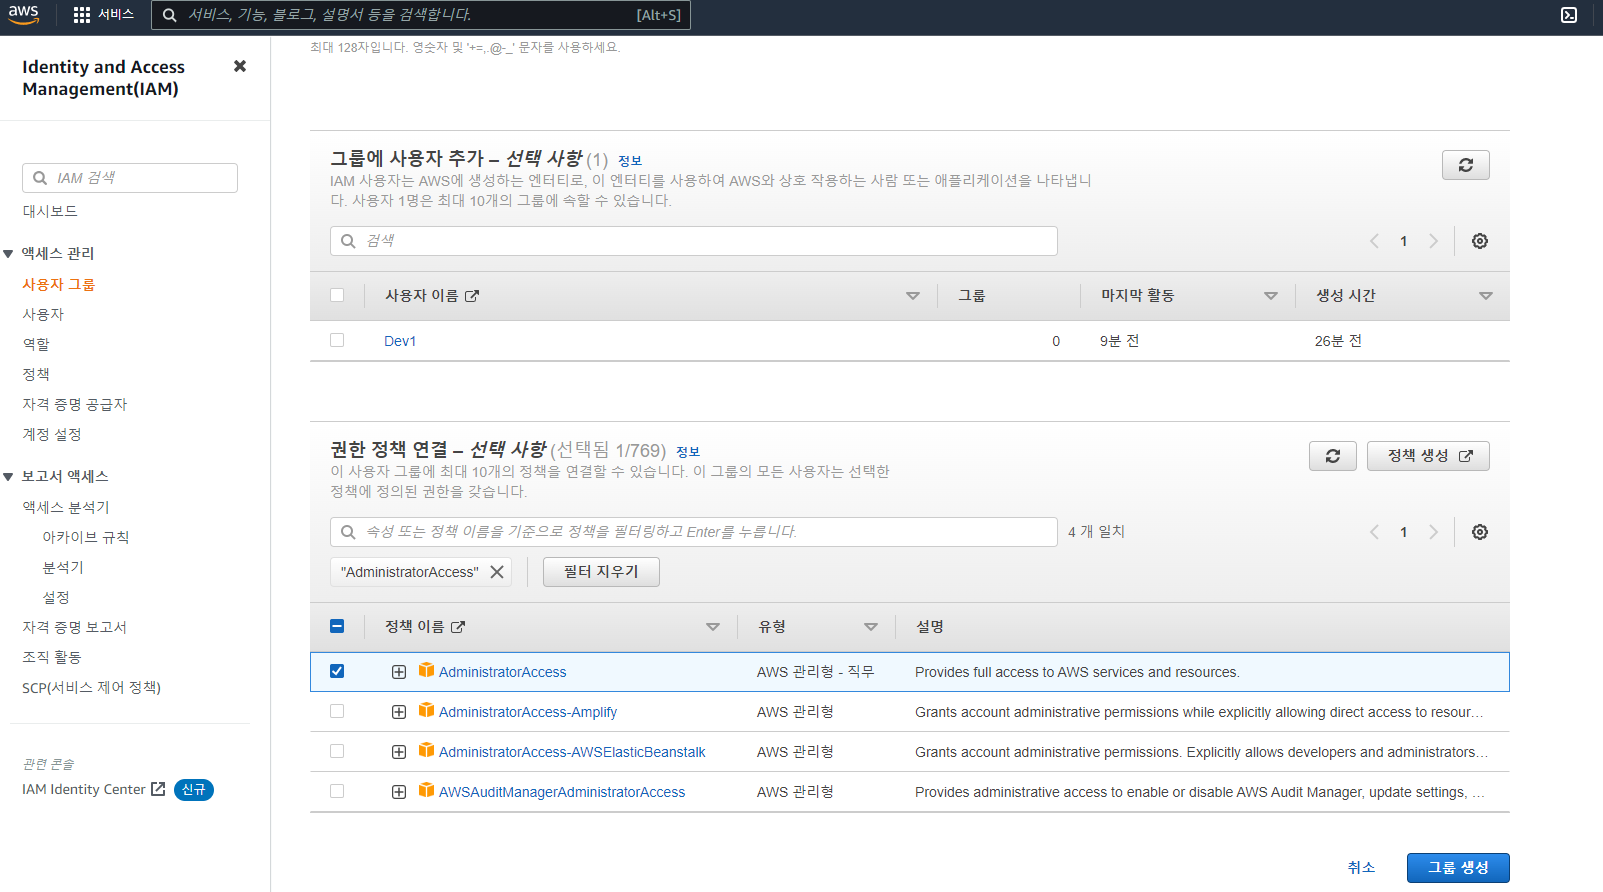Screen dimensions: 1603x892
Task: Open SCP(서비스 제어 정책) in sidebar
Action: (x=91, y=687)
